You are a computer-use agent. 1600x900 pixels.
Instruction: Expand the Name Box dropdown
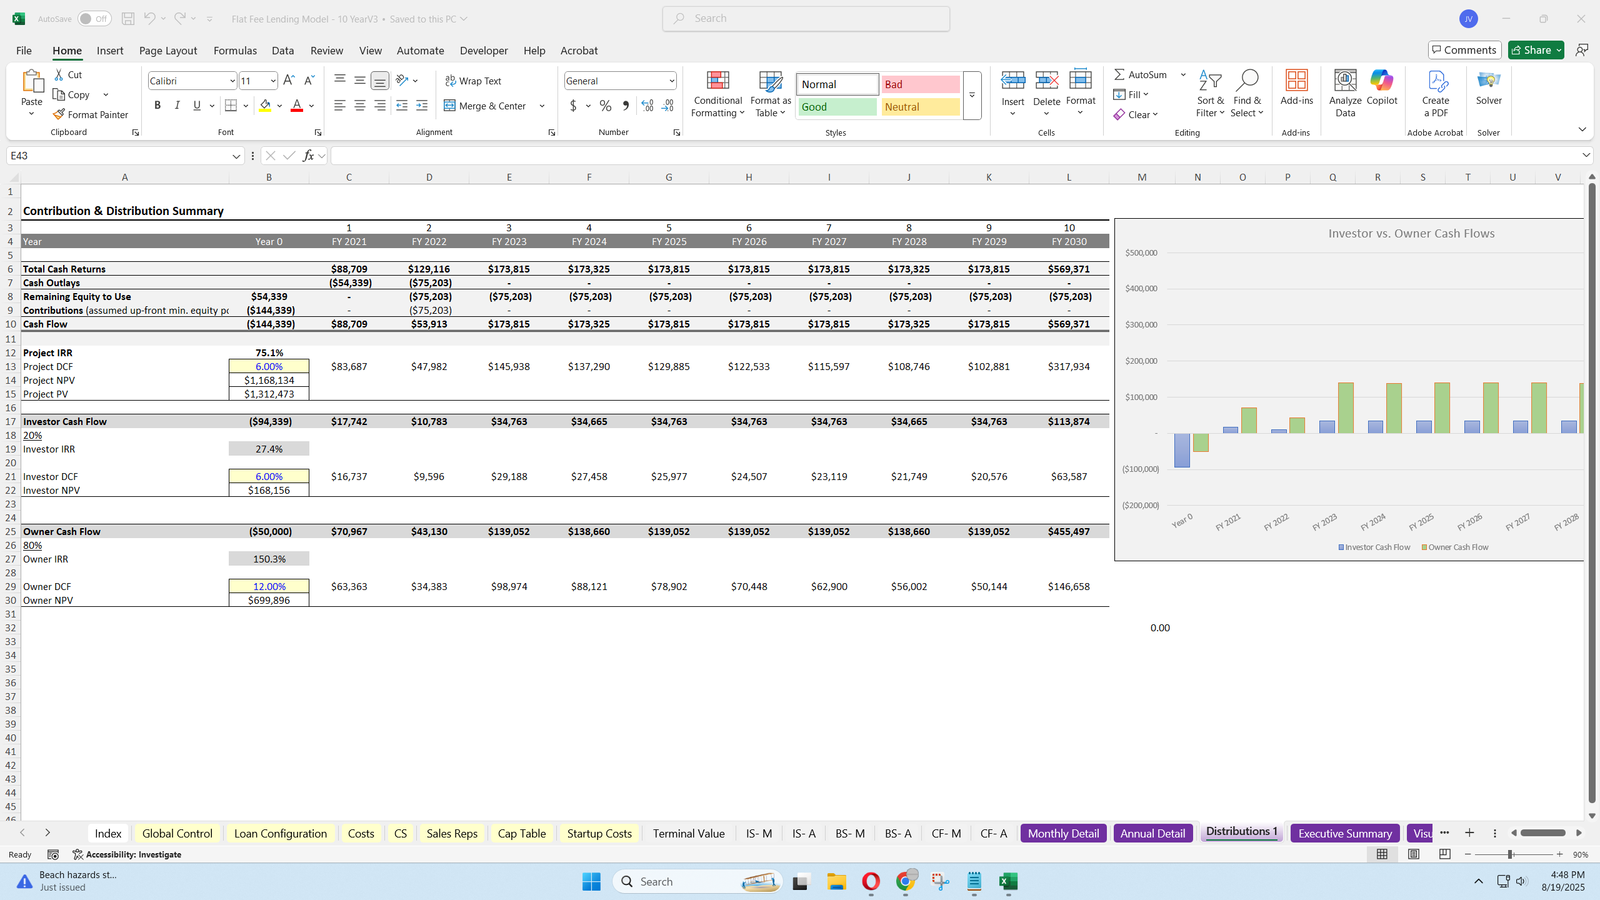[236, 156]
